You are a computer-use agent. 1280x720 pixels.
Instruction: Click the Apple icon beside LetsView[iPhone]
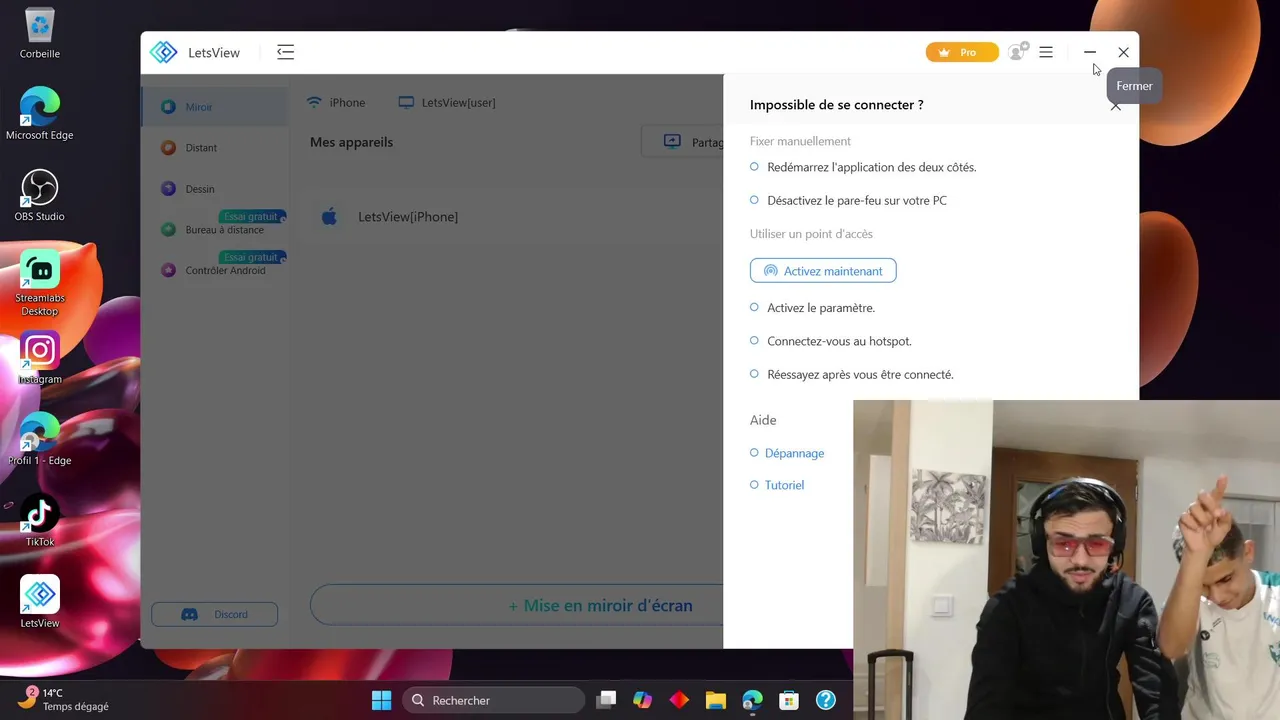click(329, 216)
